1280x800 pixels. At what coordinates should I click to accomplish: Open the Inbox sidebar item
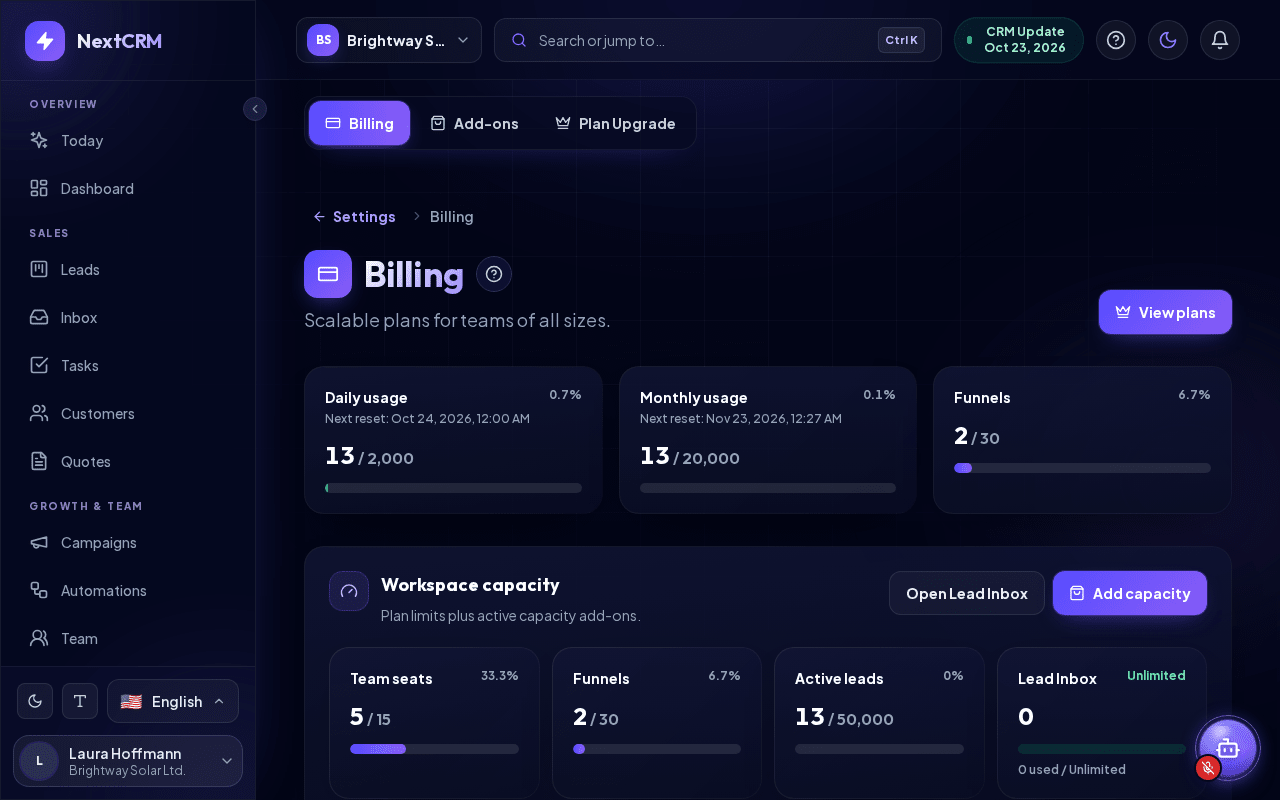128,318
